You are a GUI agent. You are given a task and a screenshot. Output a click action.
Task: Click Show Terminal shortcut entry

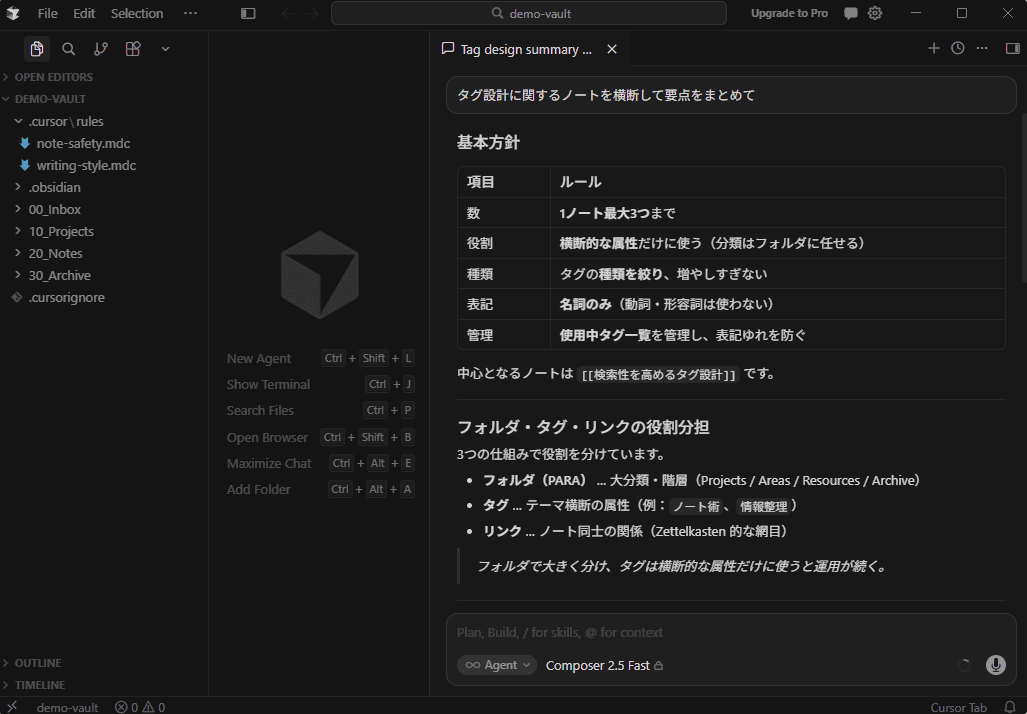pyautogui.click(x=320, y=385)
